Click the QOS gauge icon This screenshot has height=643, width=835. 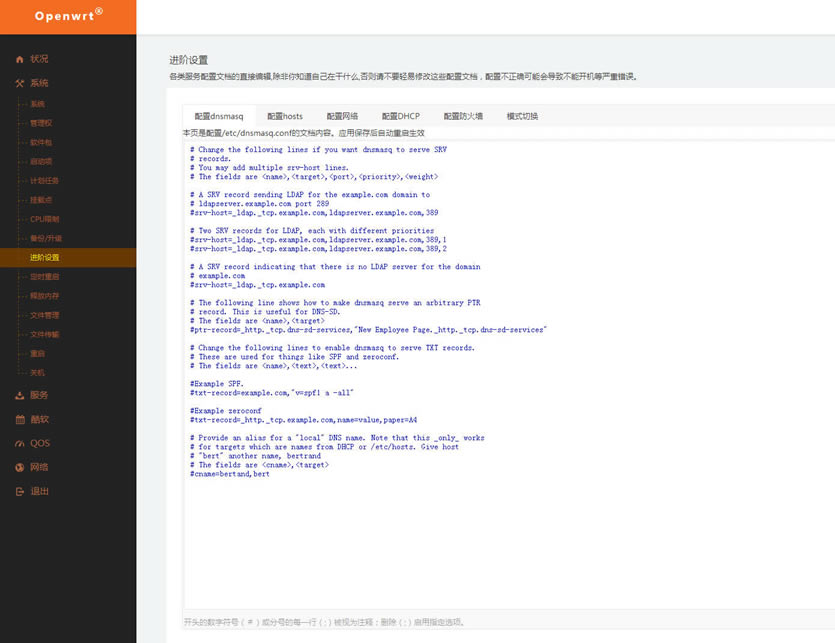pyautogui.click(x=19, y=443)
